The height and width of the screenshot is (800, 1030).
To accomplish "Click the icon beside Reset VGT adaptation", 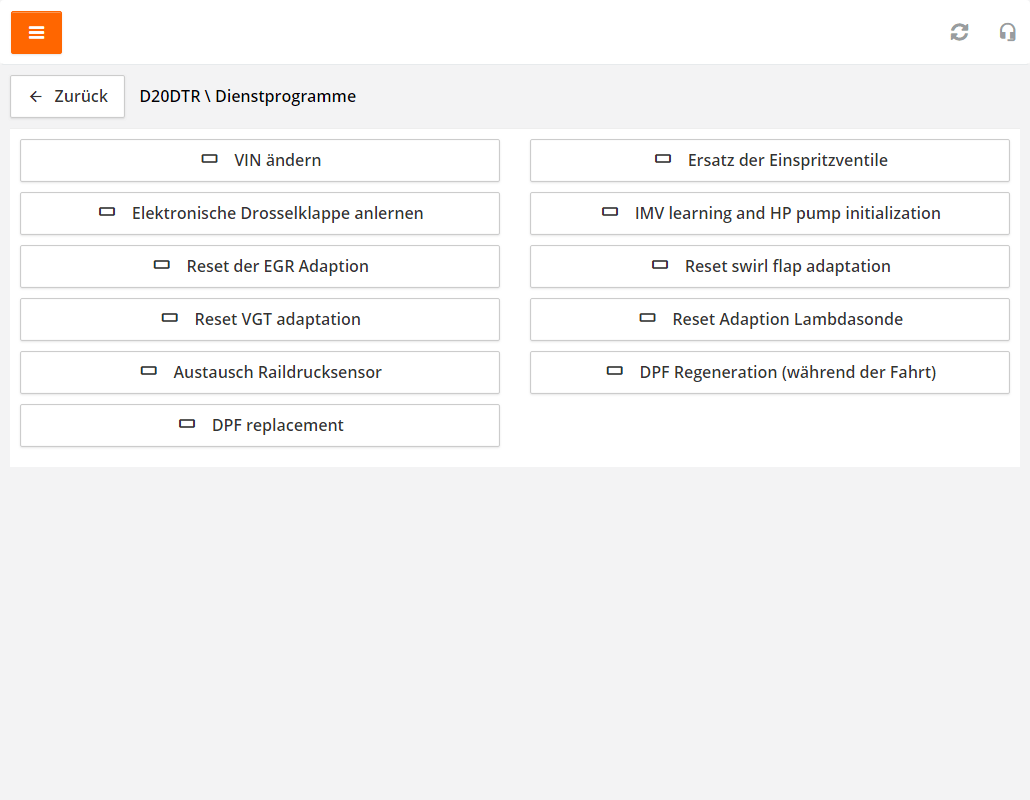I will click(x=170, y=318).
